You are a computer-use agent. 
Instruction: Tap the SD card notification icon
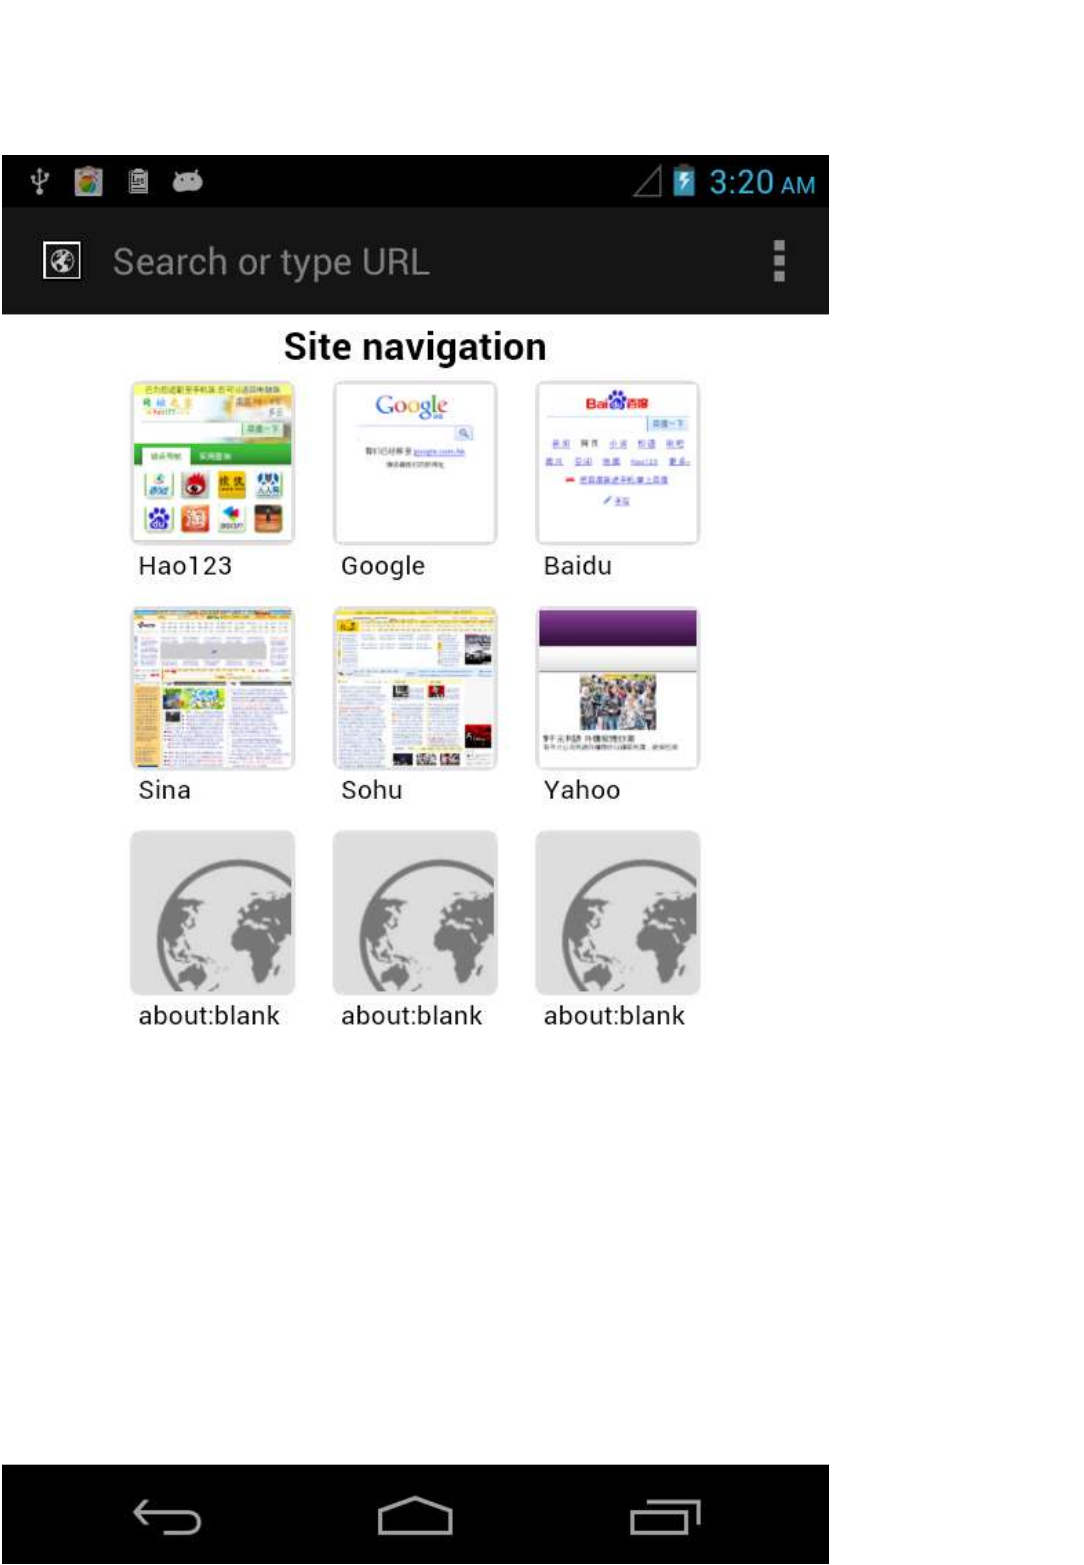pyautogui.click(x=139, y=181)
